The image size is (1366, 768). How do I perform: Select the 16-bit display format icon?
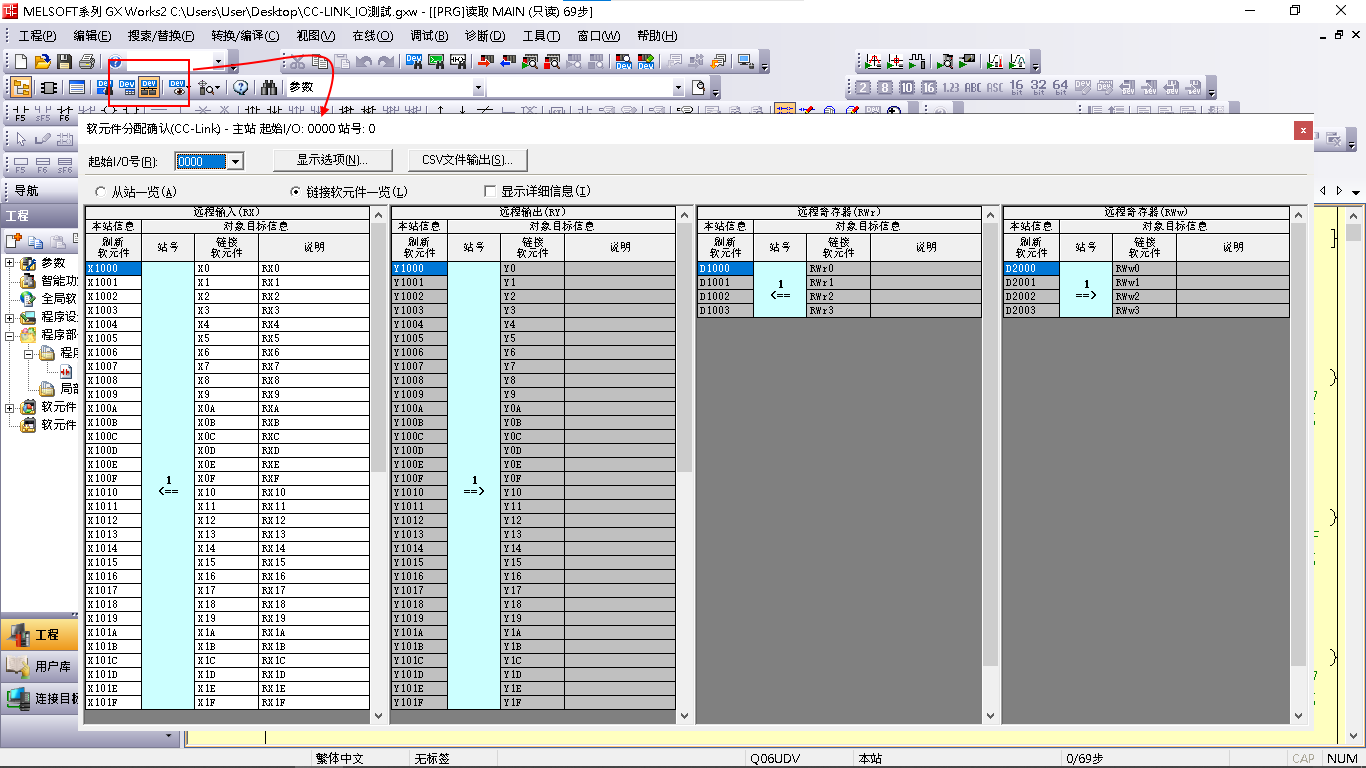point(1016,88)
